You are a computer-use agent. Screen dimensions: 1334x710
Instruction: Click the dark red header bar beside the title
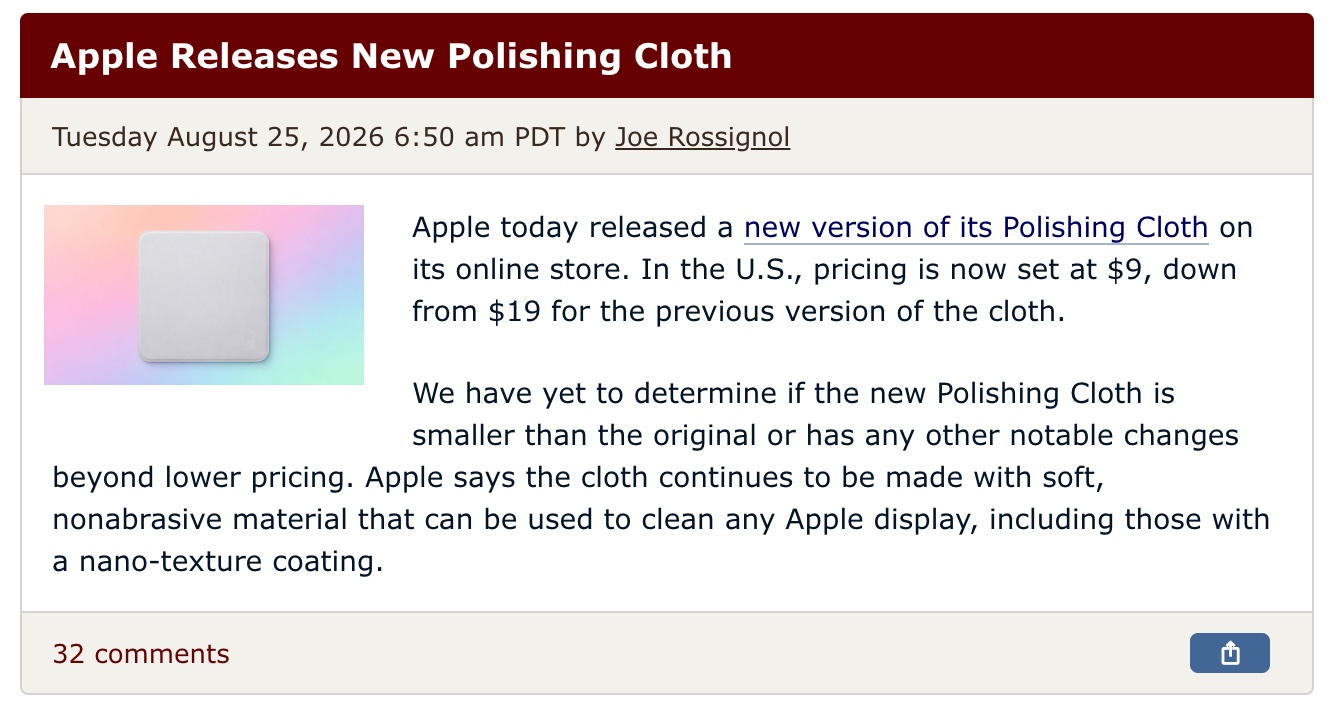(x=1020, y=56)
